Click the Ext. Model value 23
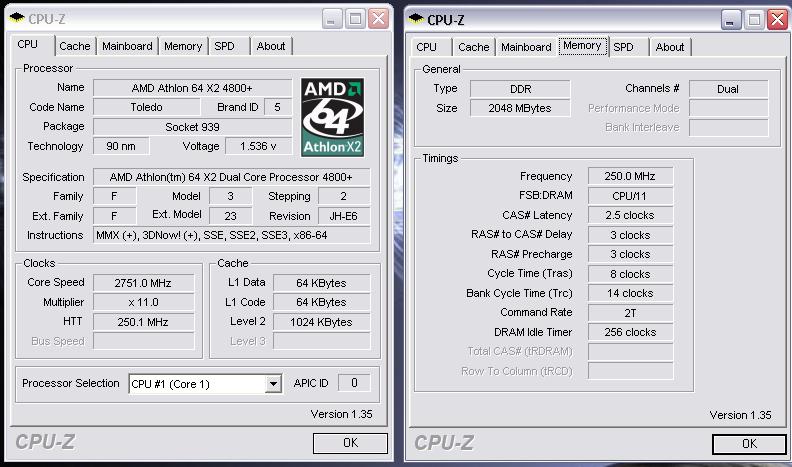 tap(230, 216)
